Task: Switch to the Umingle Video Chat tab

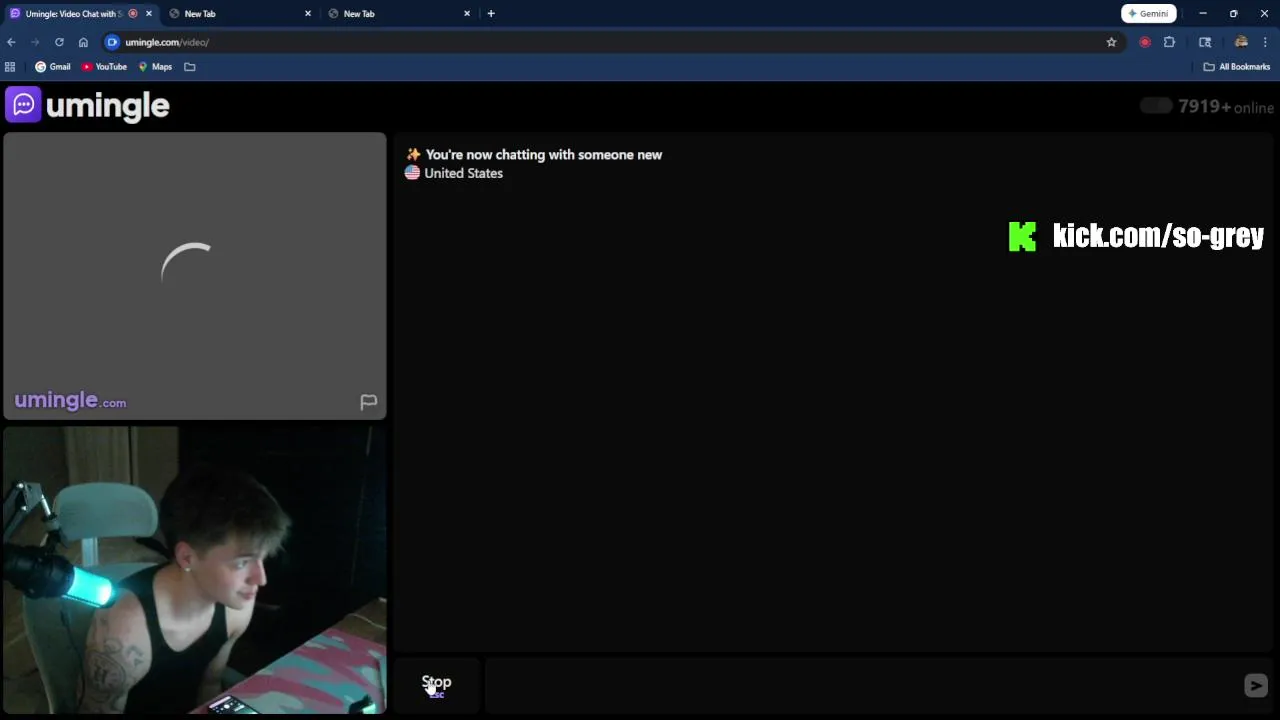Action: click(74, 14)
